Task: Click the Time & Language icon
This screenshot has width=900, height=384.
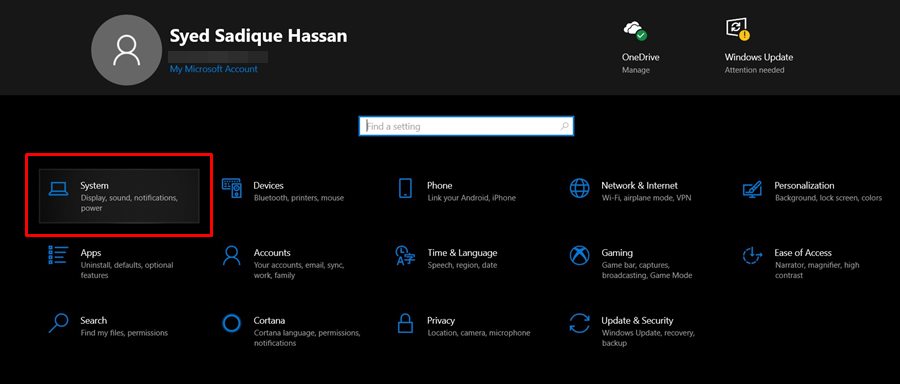Action: coord(405,255)
